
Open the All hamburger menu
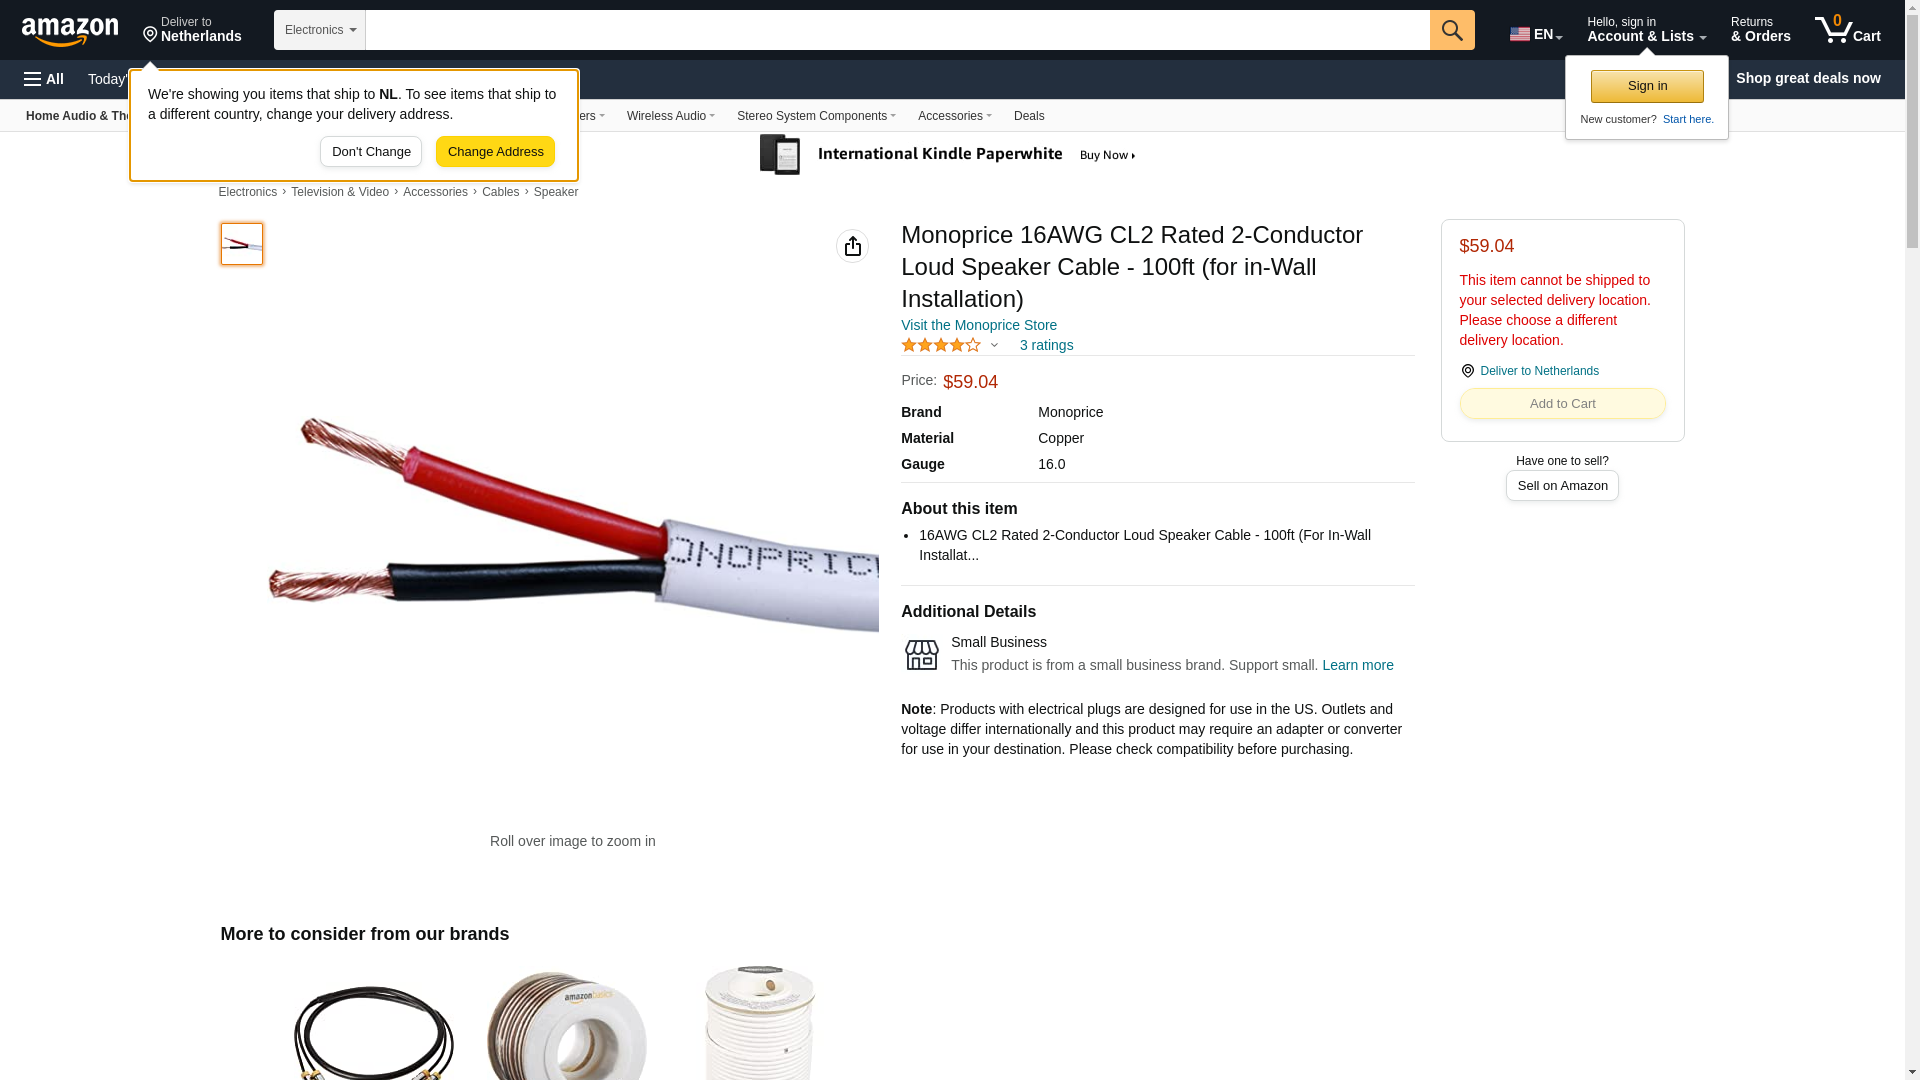click(44, 79)
